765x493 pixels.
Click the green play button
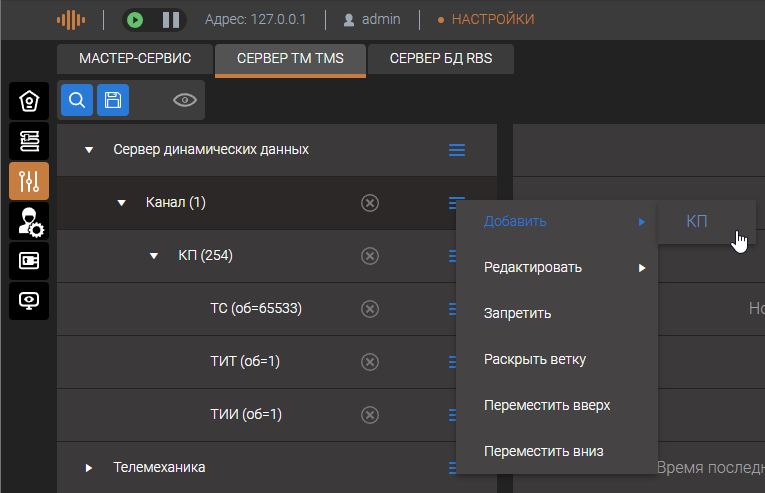pos(136,19)
